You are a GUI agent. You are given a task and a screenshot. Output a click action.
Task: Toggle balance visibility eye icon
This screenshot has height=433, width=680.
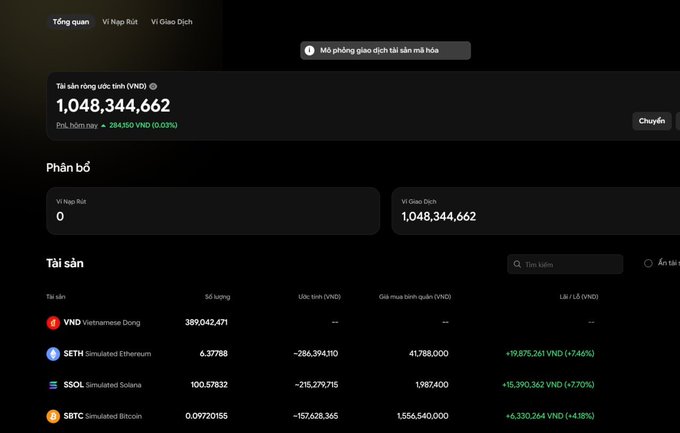coord(153,86)
